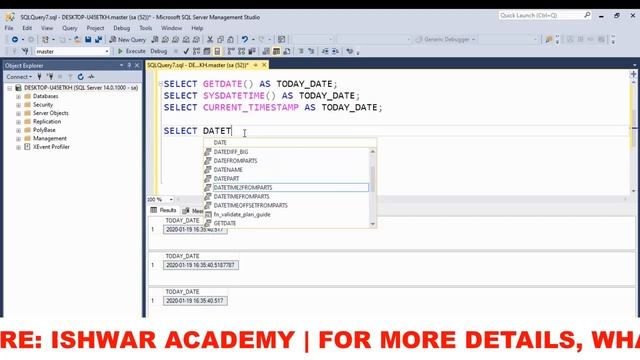The width and height of the screenshot is (640, 360).
Task: Toggle Results to Grid icon
Action: coord(276,51)
